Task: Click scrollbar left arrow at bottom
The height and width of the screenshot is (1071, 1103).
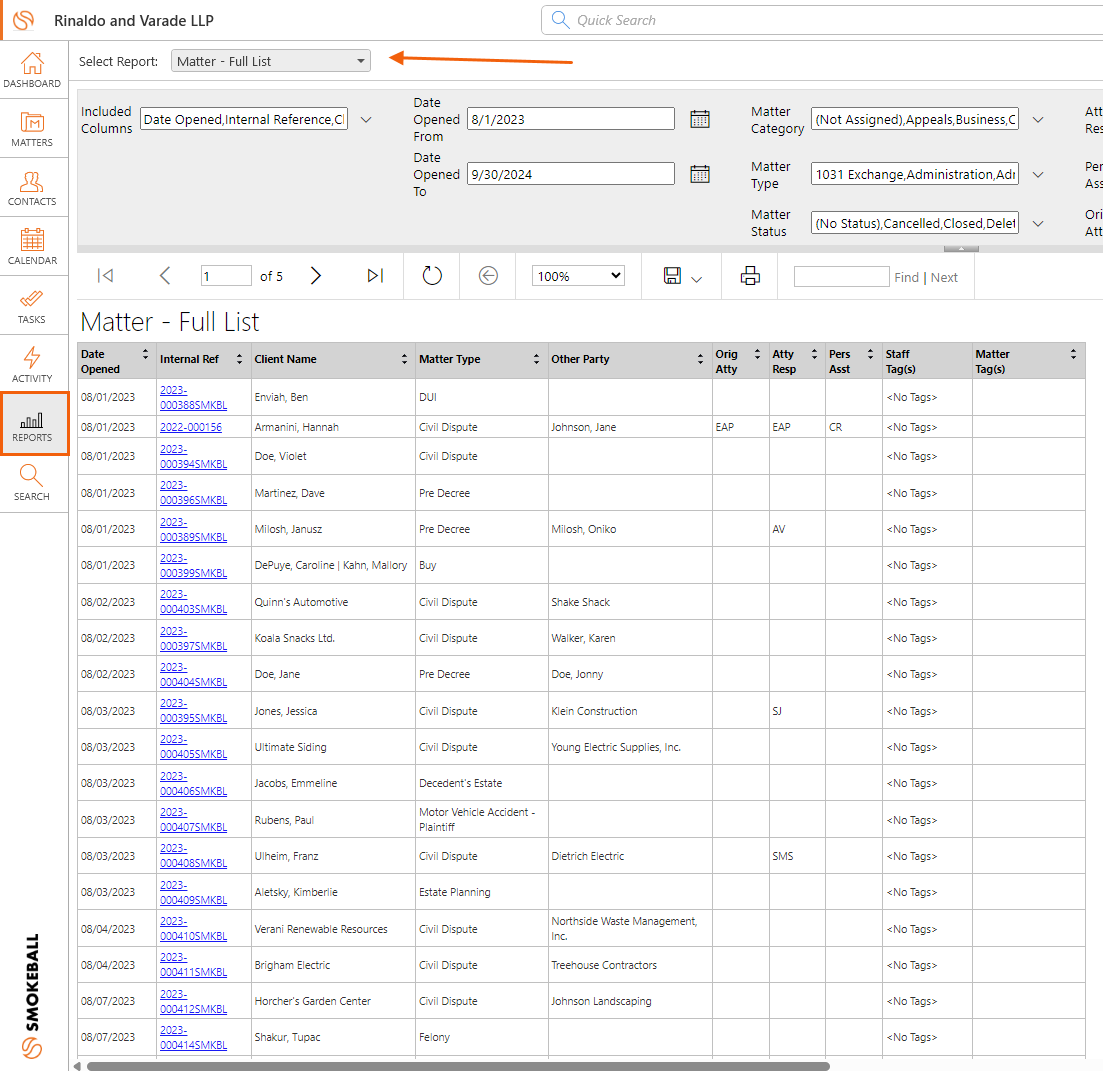Action: (77, 1066)
